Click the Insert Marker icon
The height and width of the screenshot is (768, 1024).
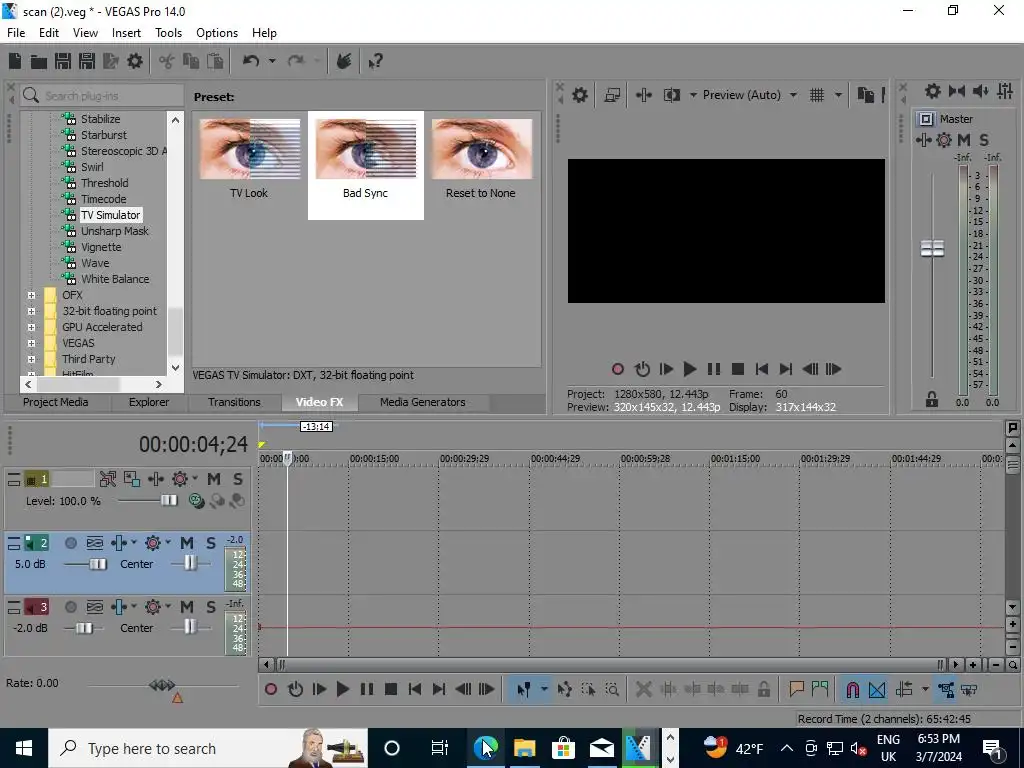[x=796, y=690]
